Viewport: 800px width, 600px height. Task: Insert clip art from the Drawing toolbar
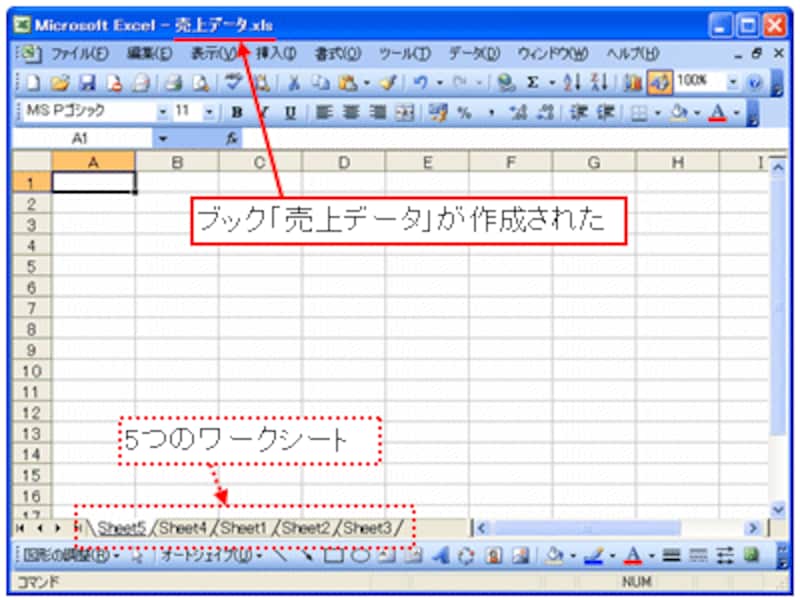click(x=493, y=556)
